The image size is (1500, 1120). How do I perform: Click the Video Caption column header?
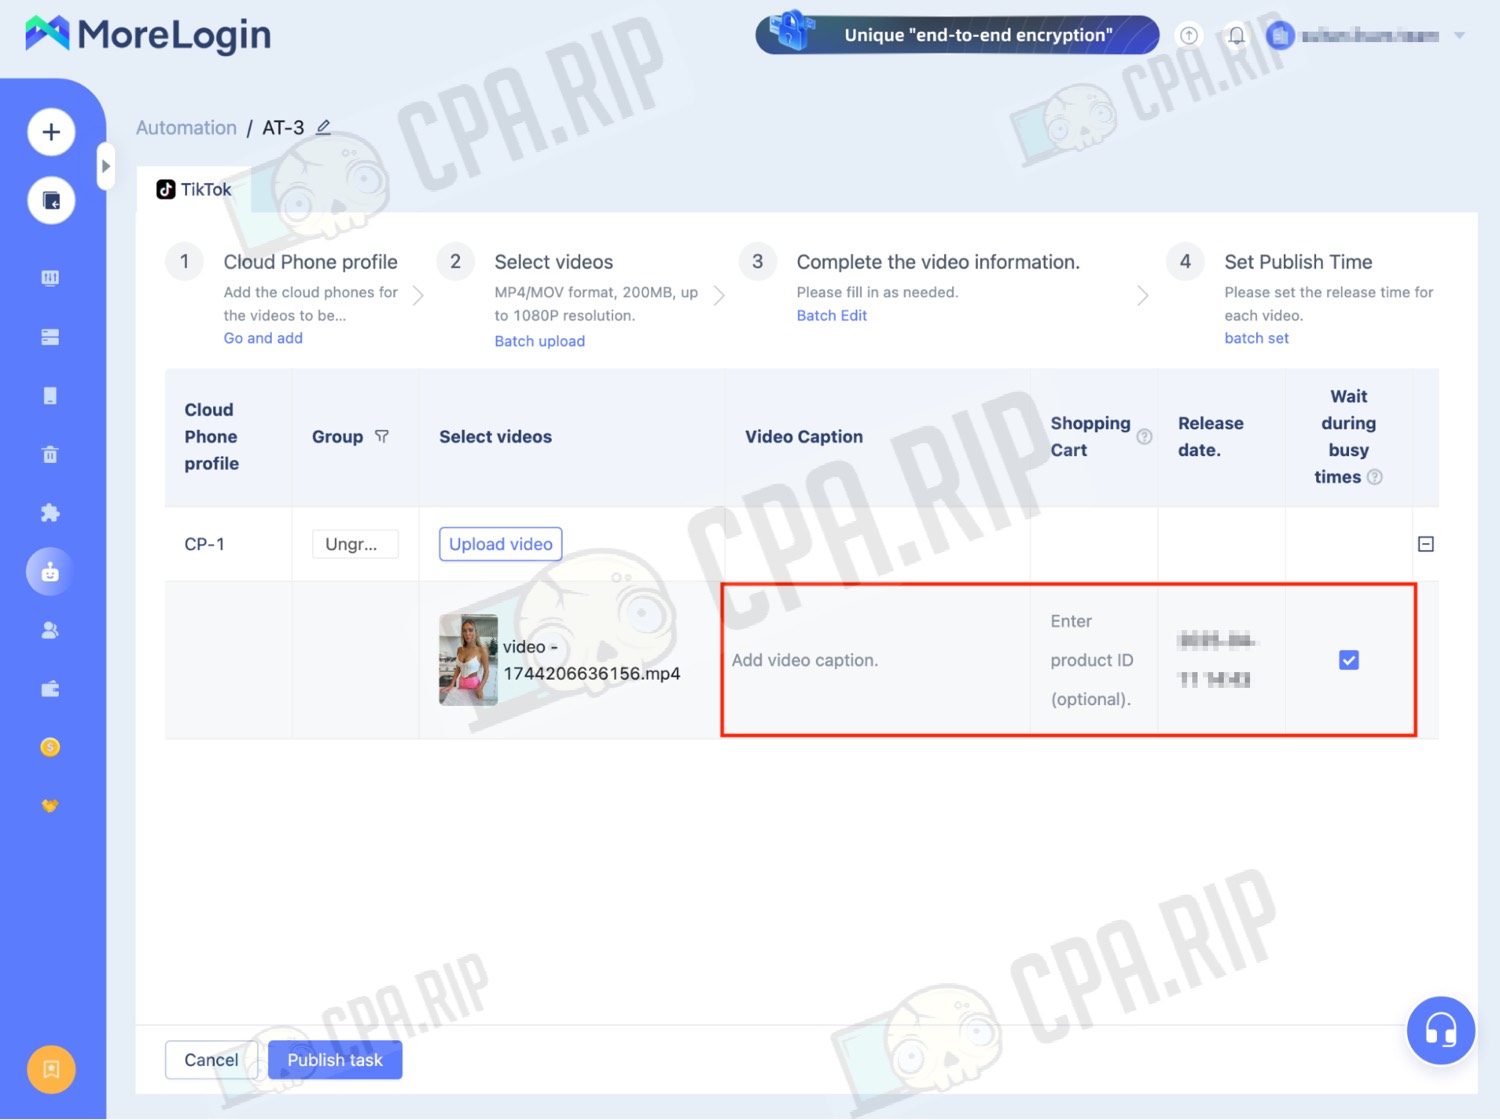(x=804, y=437)
